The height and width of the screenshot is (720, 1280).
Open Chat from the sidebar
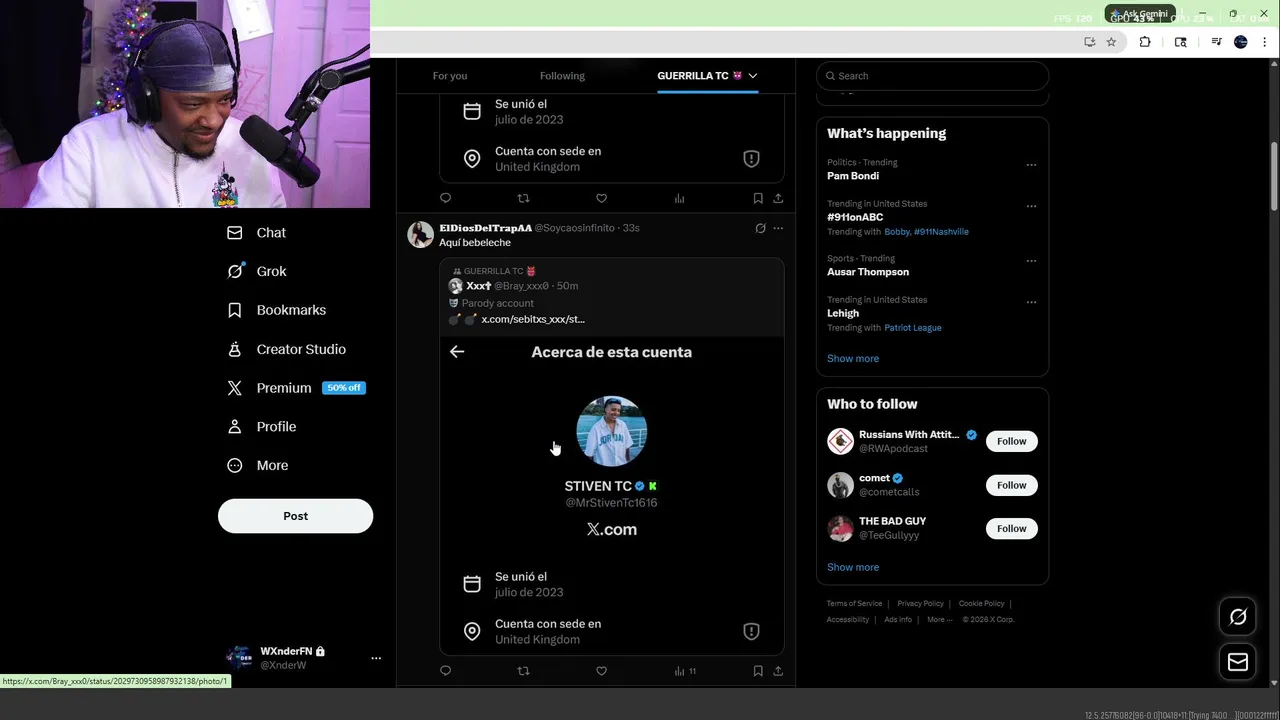coord(256,232)
